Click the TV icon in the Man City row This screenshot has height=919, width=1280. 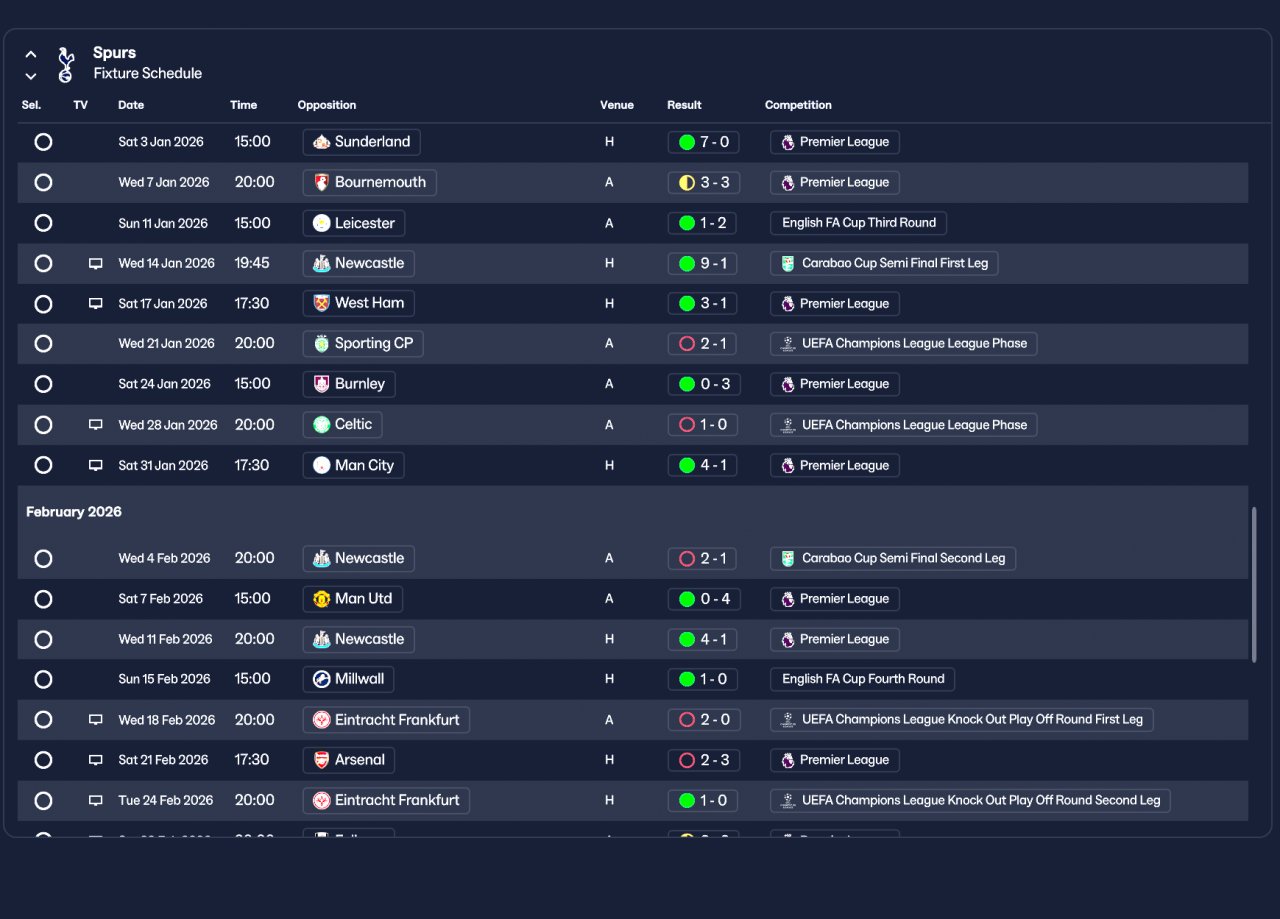click(x=96, y=466)
